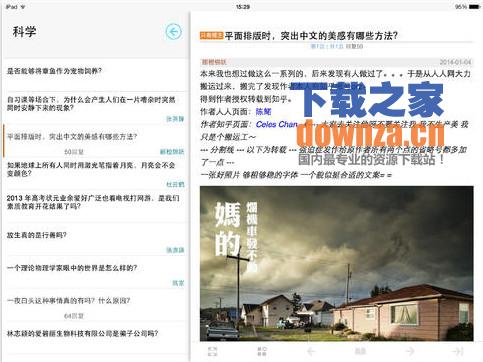Open the stormy houses photo in article

click(x=337, y=263)
